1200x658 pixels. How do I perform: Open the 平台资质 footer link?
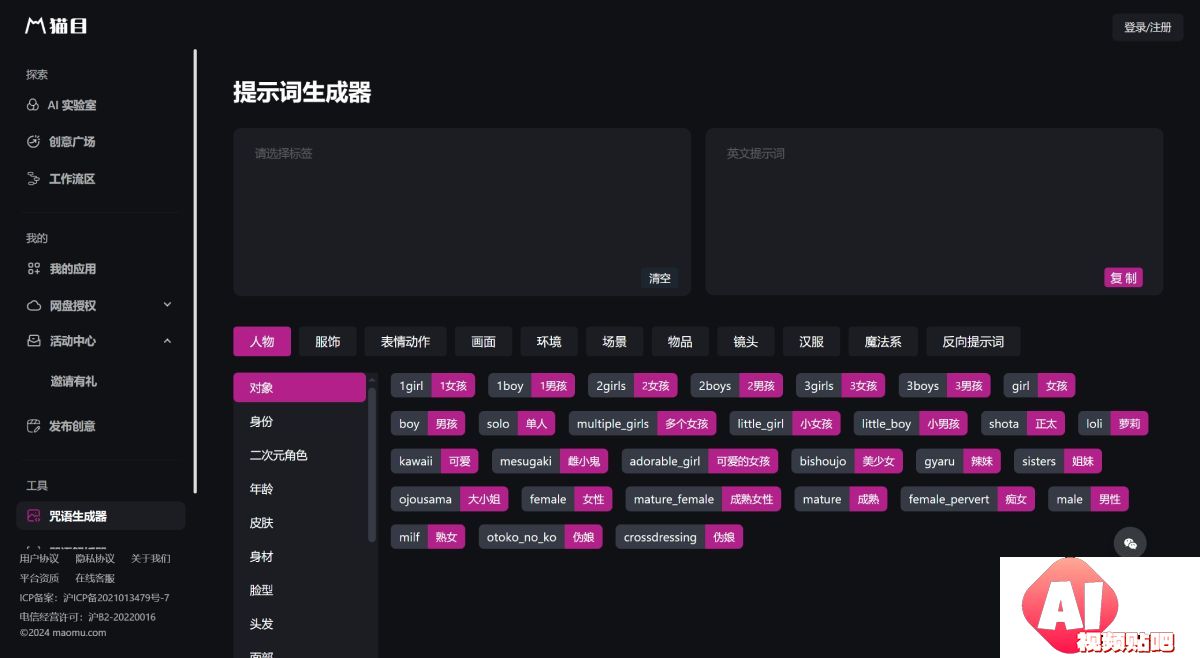point(39,578)
